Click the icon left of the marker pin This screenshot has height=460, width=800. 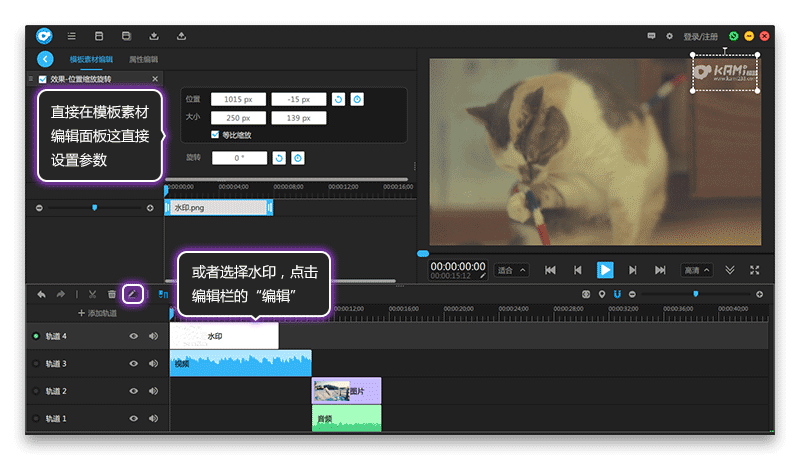(x=586, y=294)
